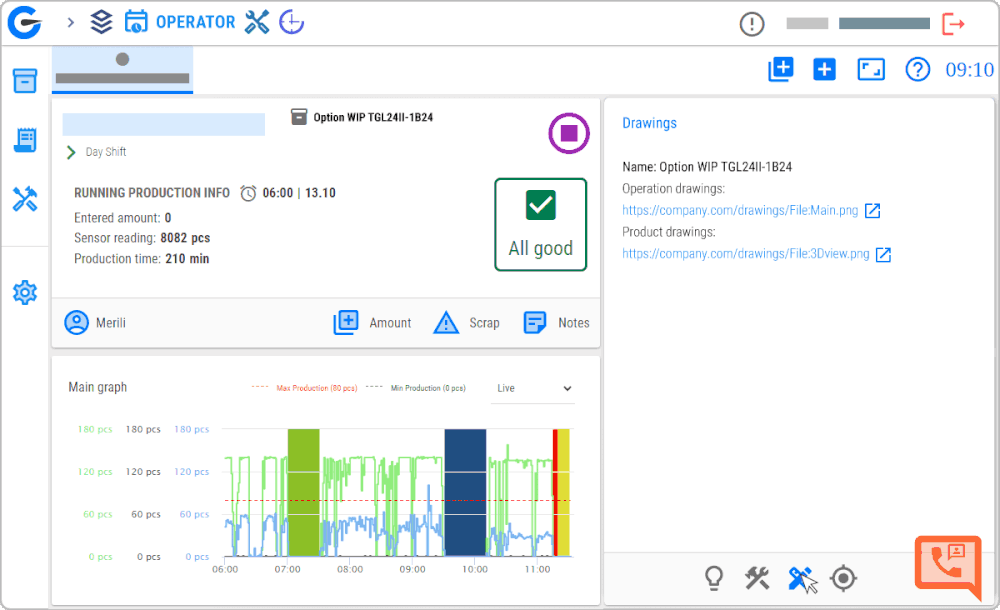Click the Option WIP TGL24II-1B24 product label
The height and width of the screenshot is (610, 1000).
pyautogui.click(x=372, y=117)
